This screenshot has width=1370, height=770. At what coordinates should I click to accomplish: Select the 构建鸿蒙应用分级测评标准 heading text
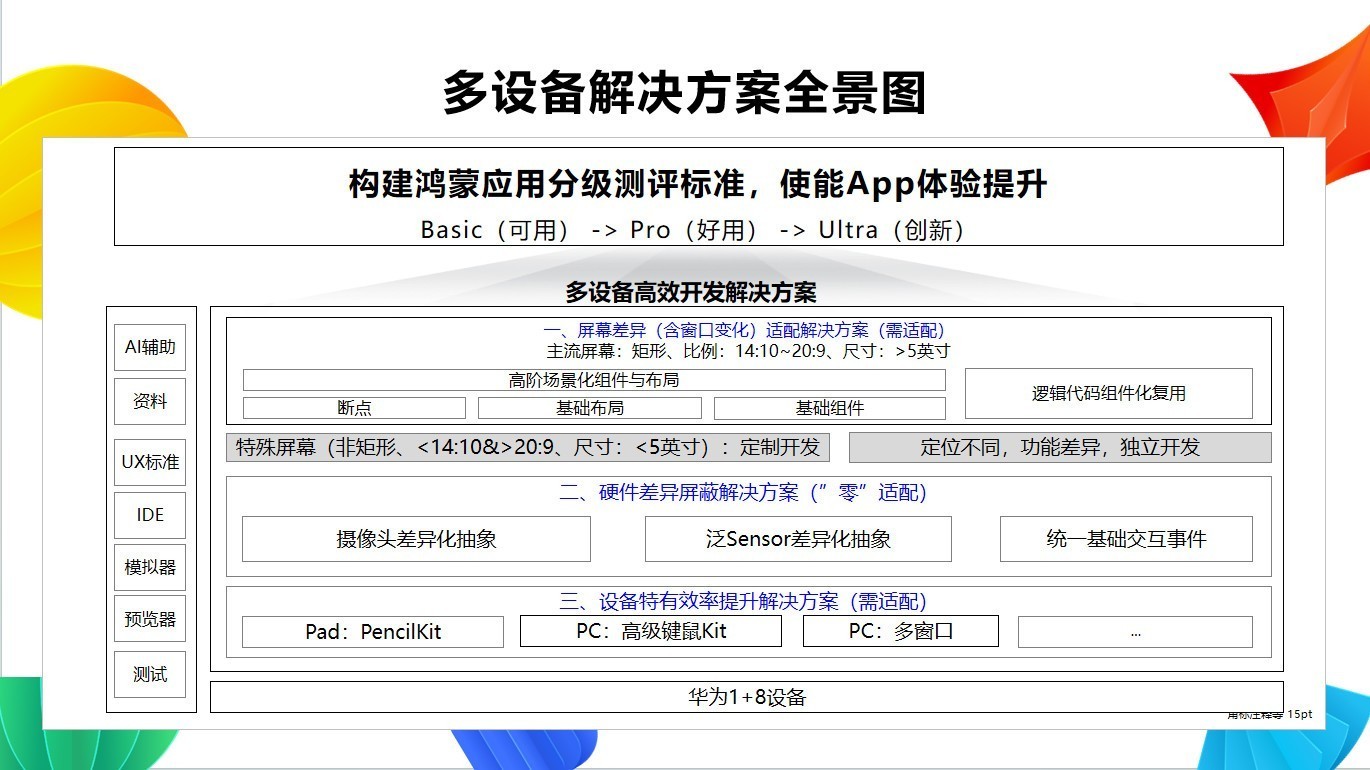(698, 184)
